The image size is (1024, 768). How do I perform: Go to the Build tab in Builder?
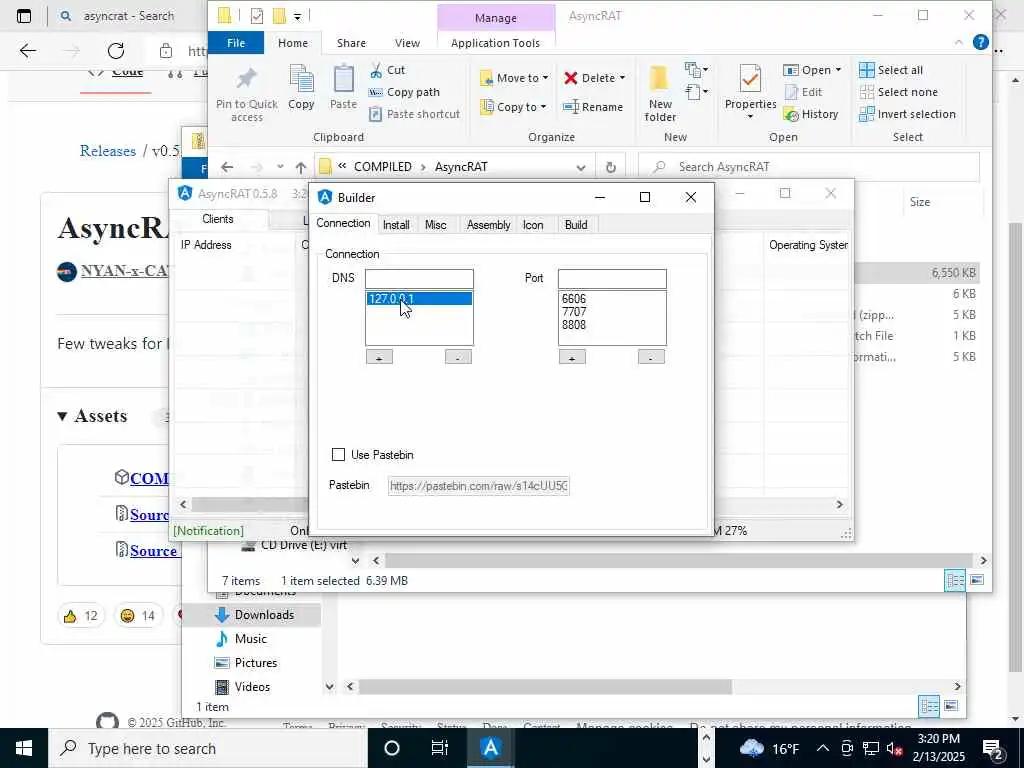click(x=575, y=225)
